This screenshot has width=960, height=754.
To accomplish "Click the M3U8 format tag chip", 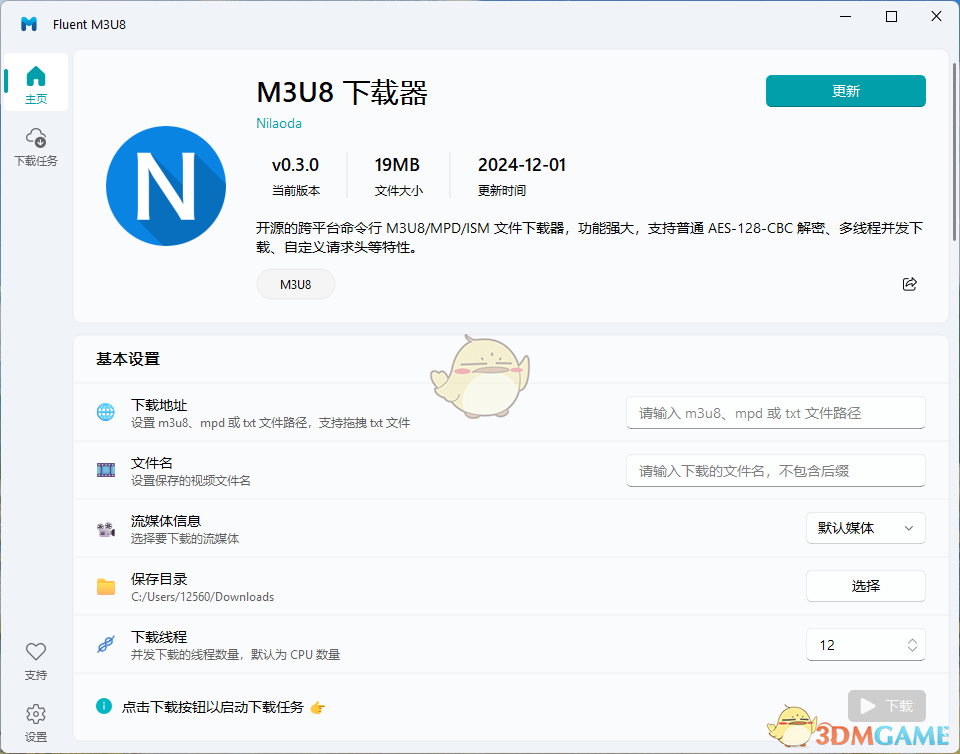I will pos(295,284).
